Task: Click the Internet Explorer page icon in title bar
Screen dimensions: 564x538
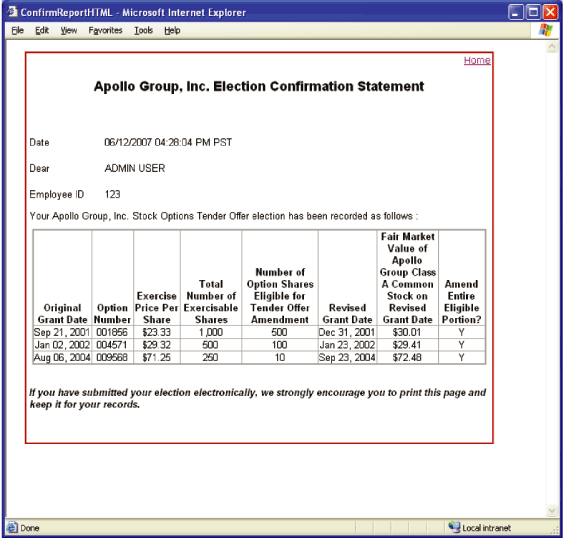Action: click(12, 12)
